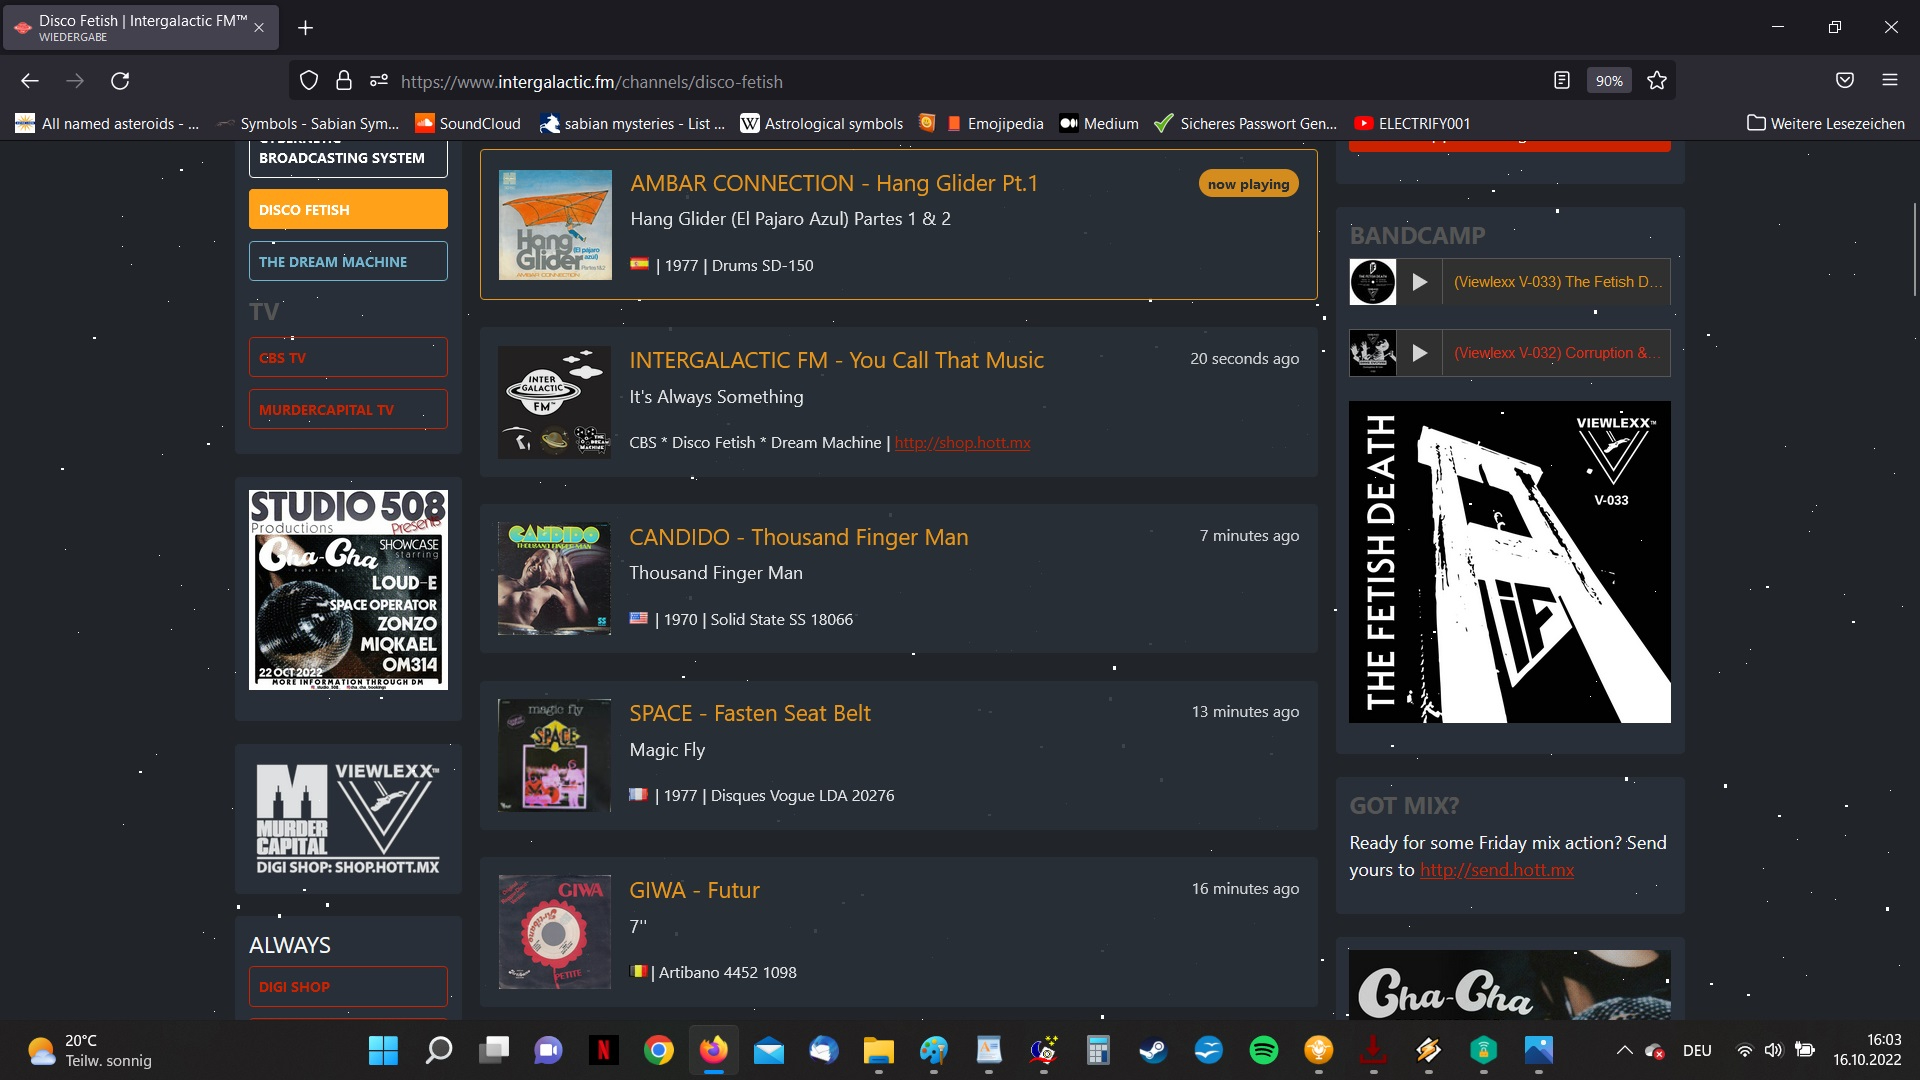
Task: Bookmark page with the star icon
Action: tap(1657, 81)
